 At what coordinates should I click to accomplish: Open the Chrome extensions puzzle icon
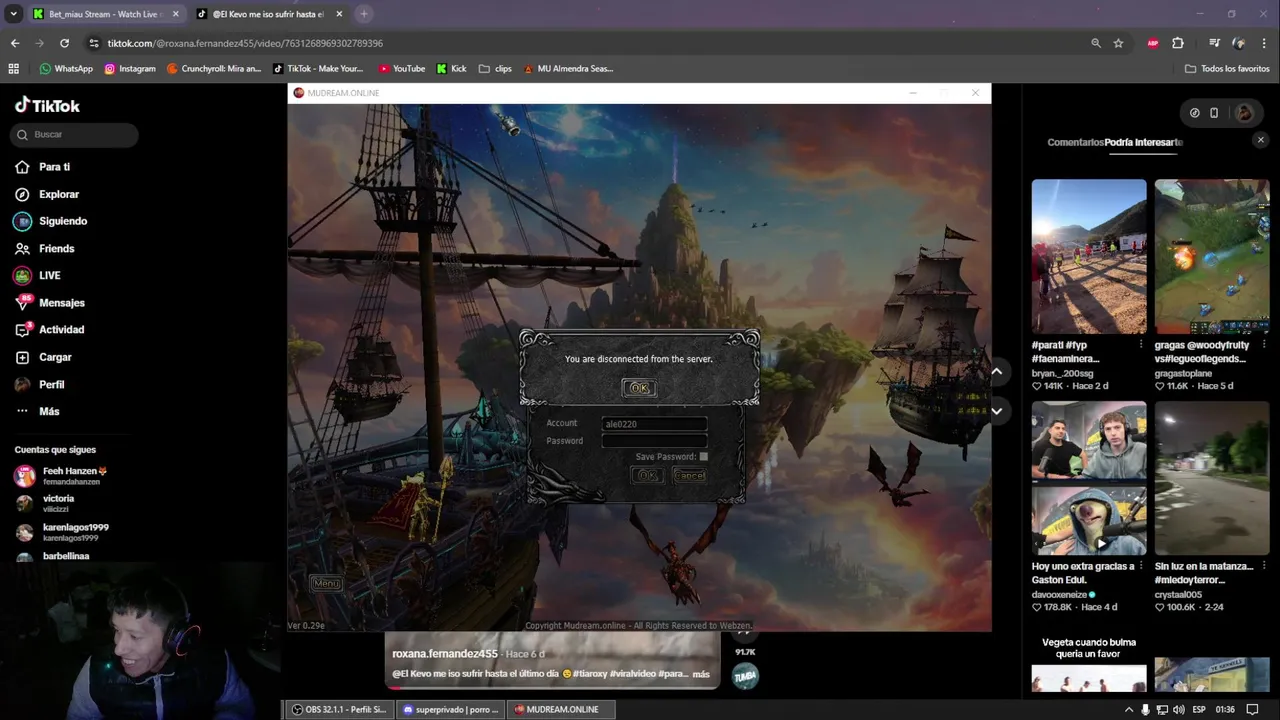point(1178,43)
